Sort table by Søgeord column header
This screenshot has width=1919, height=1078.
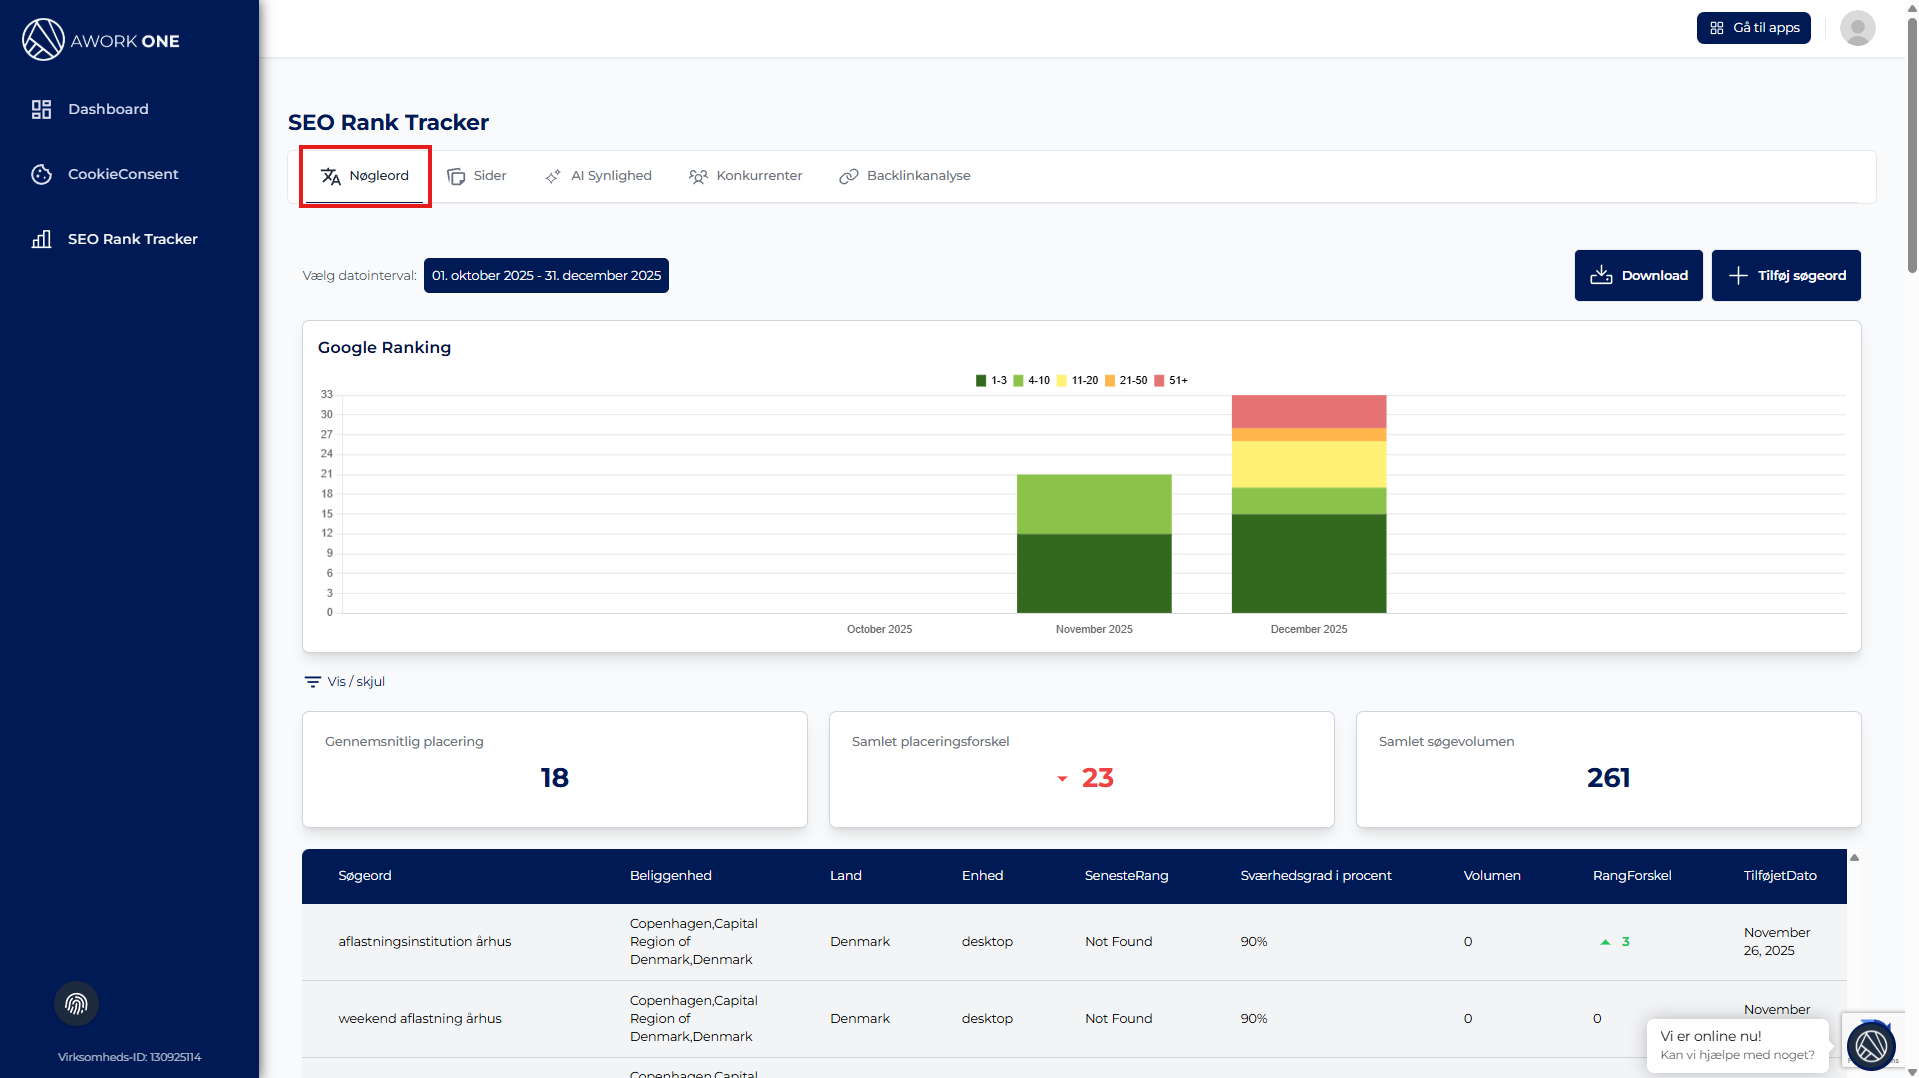coord(365,876)
